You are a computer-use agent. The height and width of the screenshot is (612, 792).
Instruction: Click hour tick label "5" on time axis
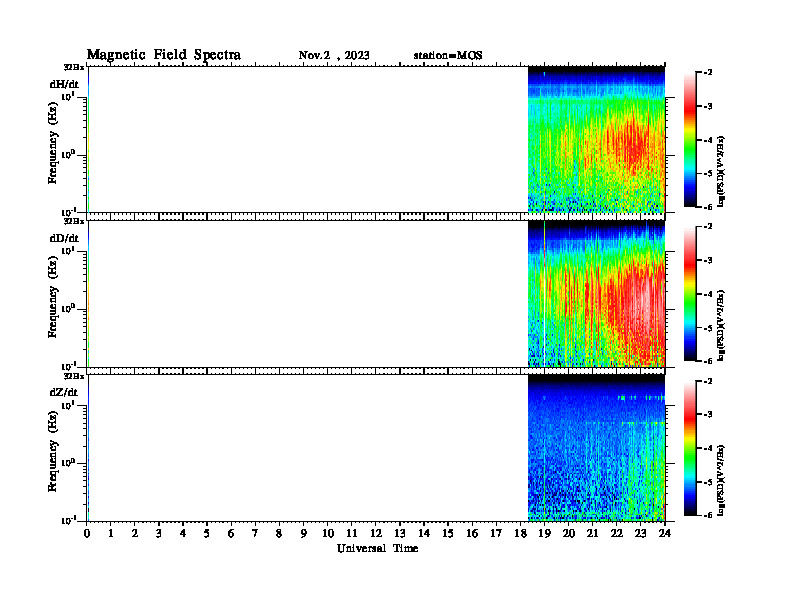[207, 534]
